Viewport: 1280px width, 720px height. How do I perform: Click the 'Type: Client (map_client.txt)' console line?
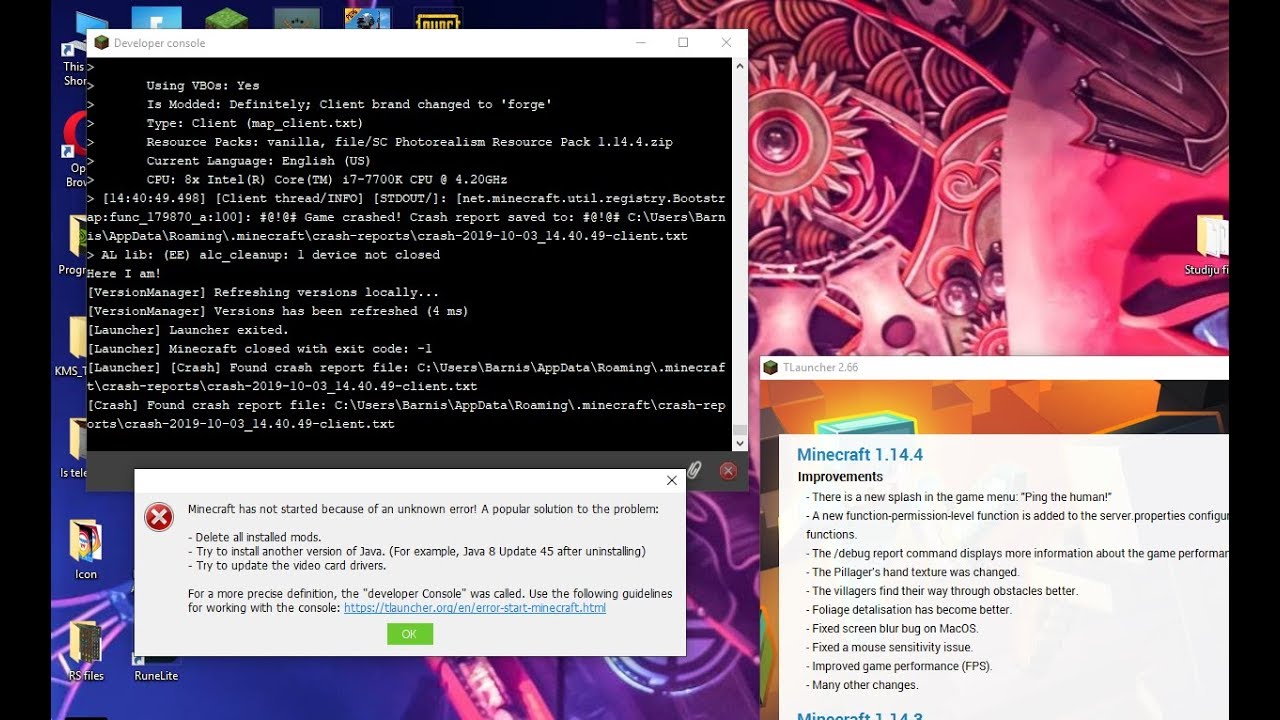[x=254, y=124]
